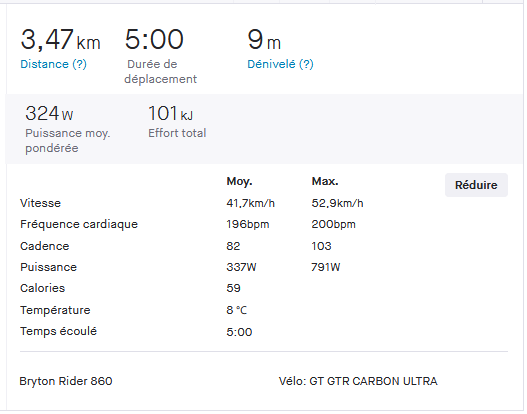Click the Temps écoulé 5:00 value
Viewport: 527px width, 414px height.
240,333
